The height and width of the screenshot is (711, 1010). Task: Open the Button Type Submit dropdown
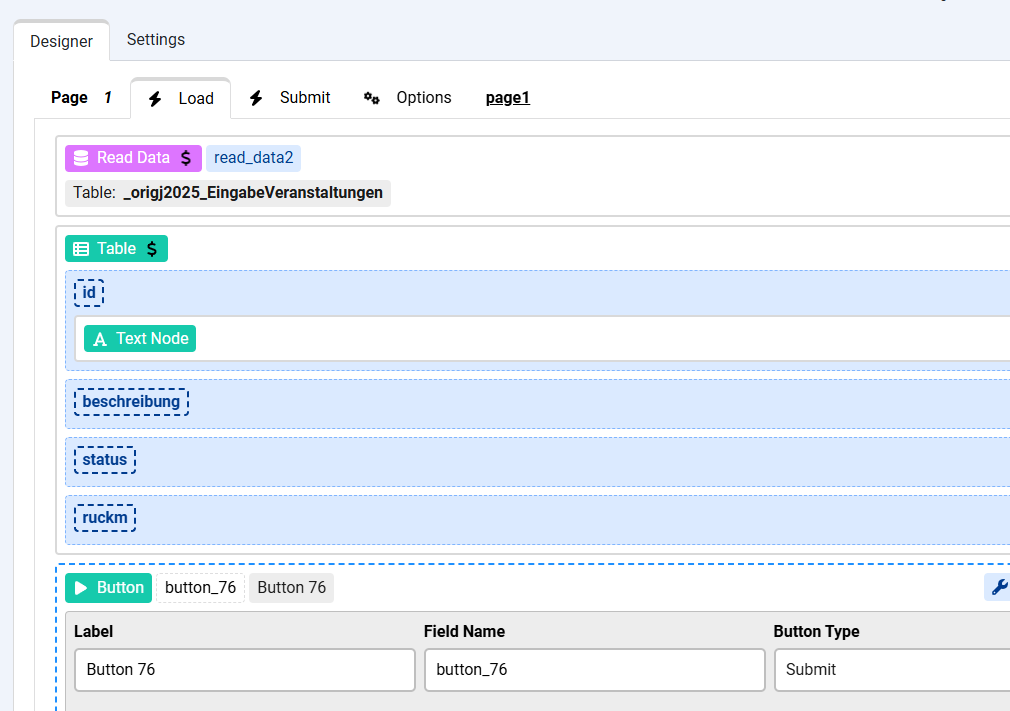(x=891, y=670)
